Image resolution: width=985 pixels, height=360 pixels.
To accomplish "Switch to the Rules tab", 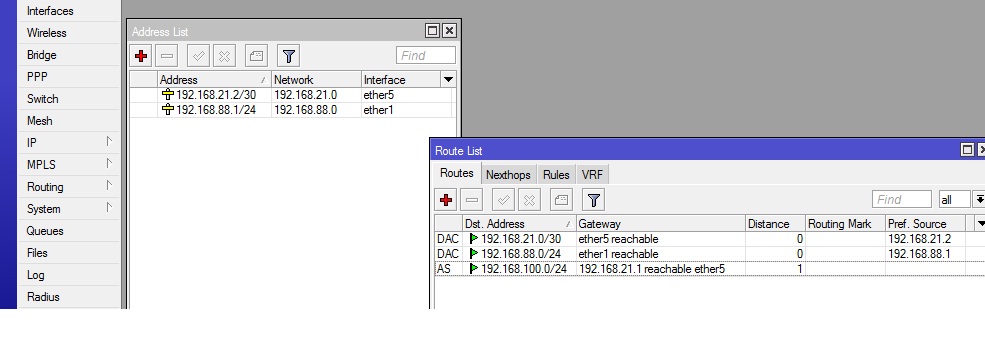I will pos(556,175).
